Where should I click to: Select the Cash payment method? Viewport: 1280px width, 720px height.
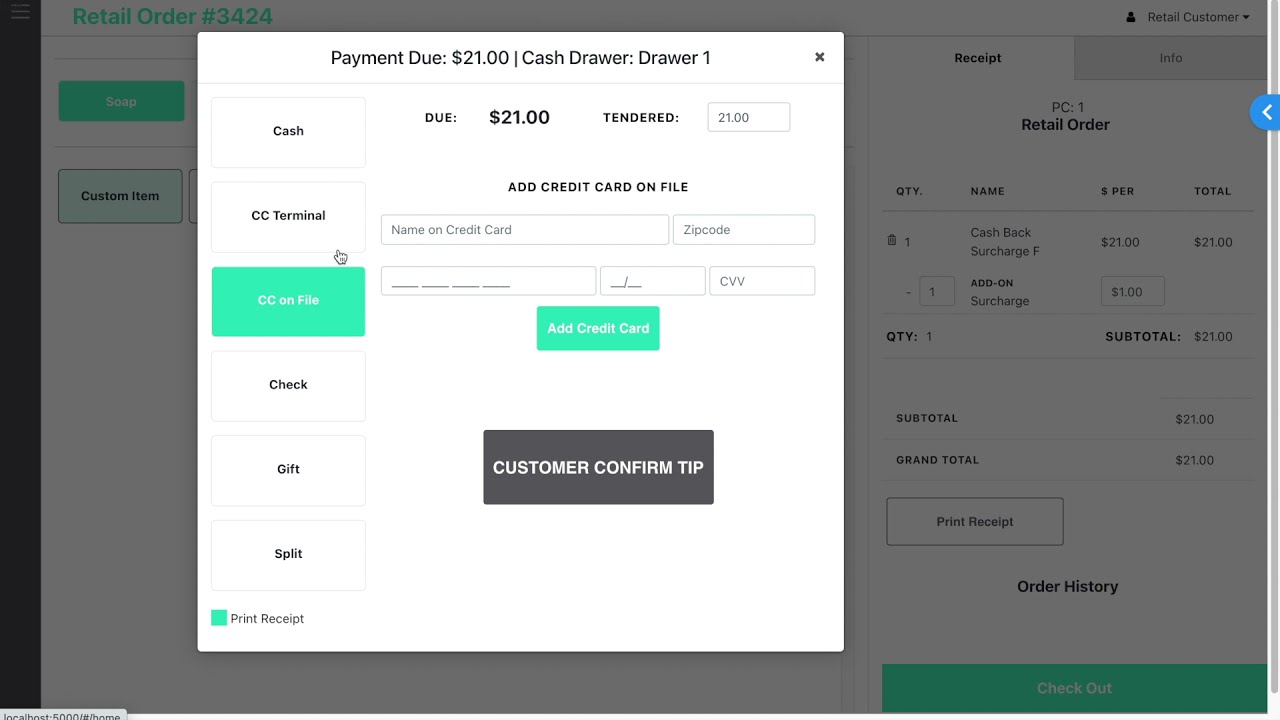click(288, 131)
